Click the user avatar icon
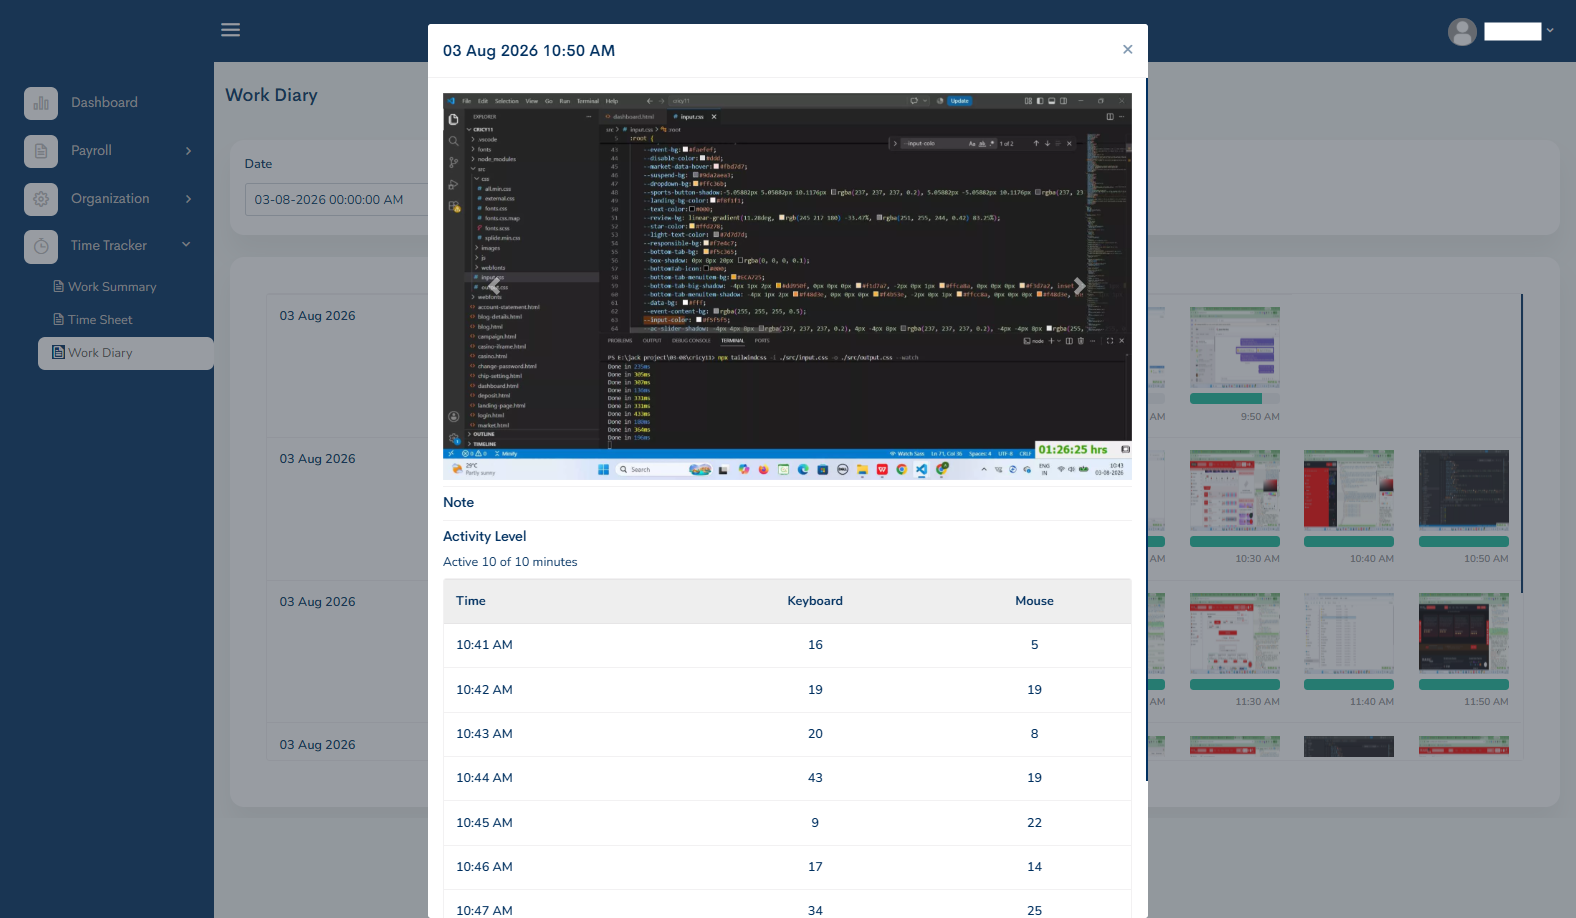 pyautogui.click(x=1462, y=32)
